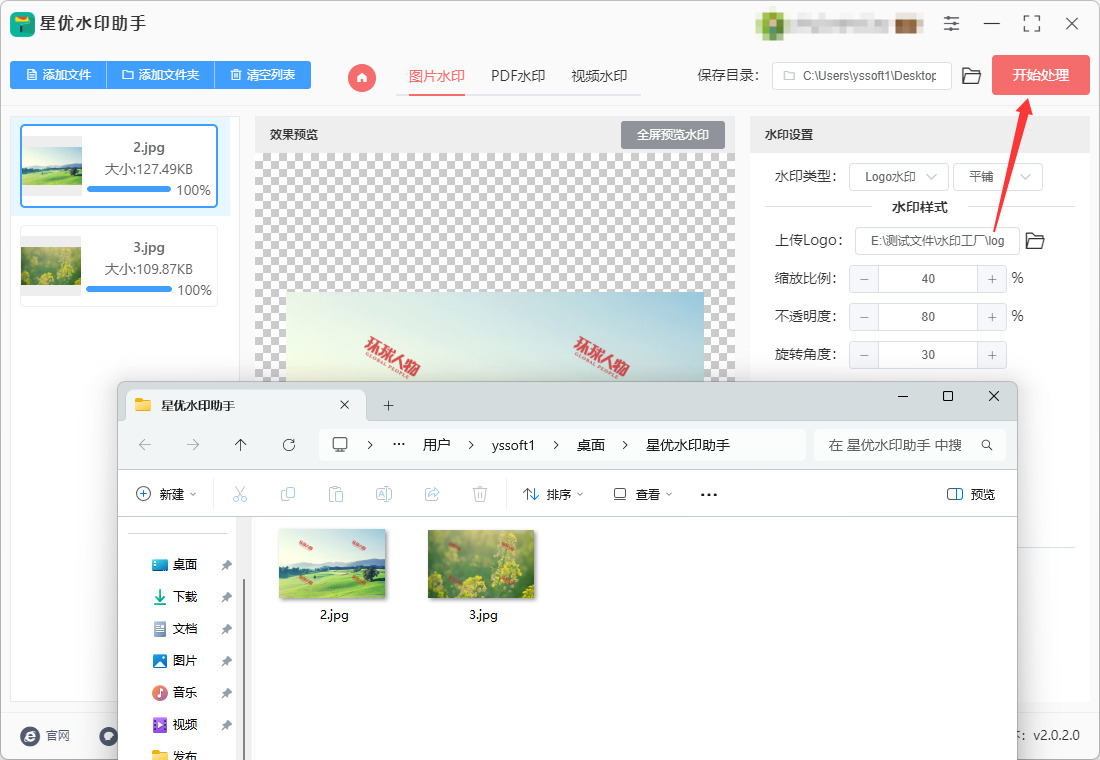Click the 旋转角度 rotation value field
1100x760 pixels.
(x=927, y=355)
